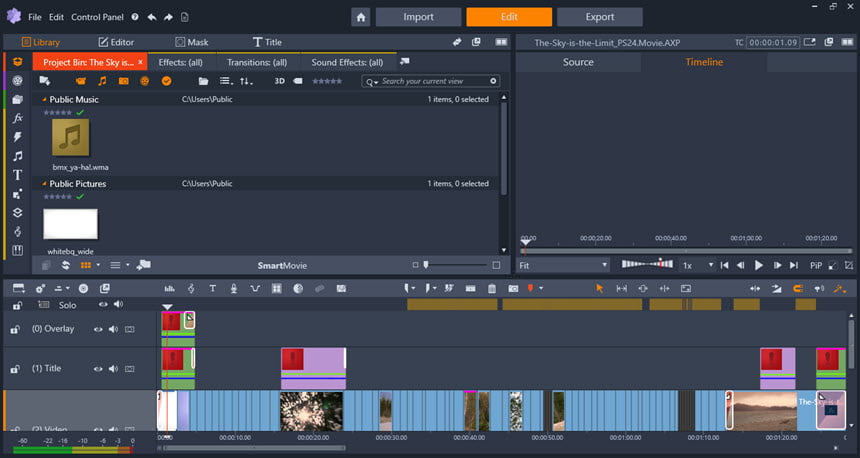Image resolution: width=860 pixels, height=458 pixels.
Task: Click the Import button
Action: click(418, 17)
